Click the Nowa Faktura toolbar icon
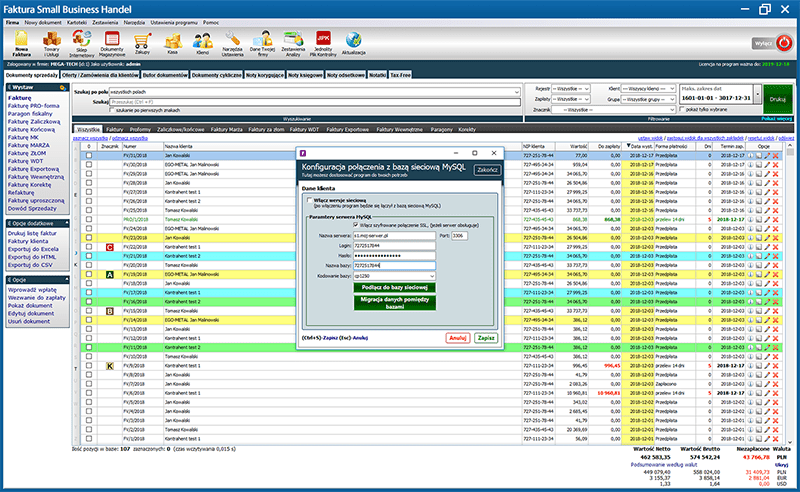 (21, 43)
